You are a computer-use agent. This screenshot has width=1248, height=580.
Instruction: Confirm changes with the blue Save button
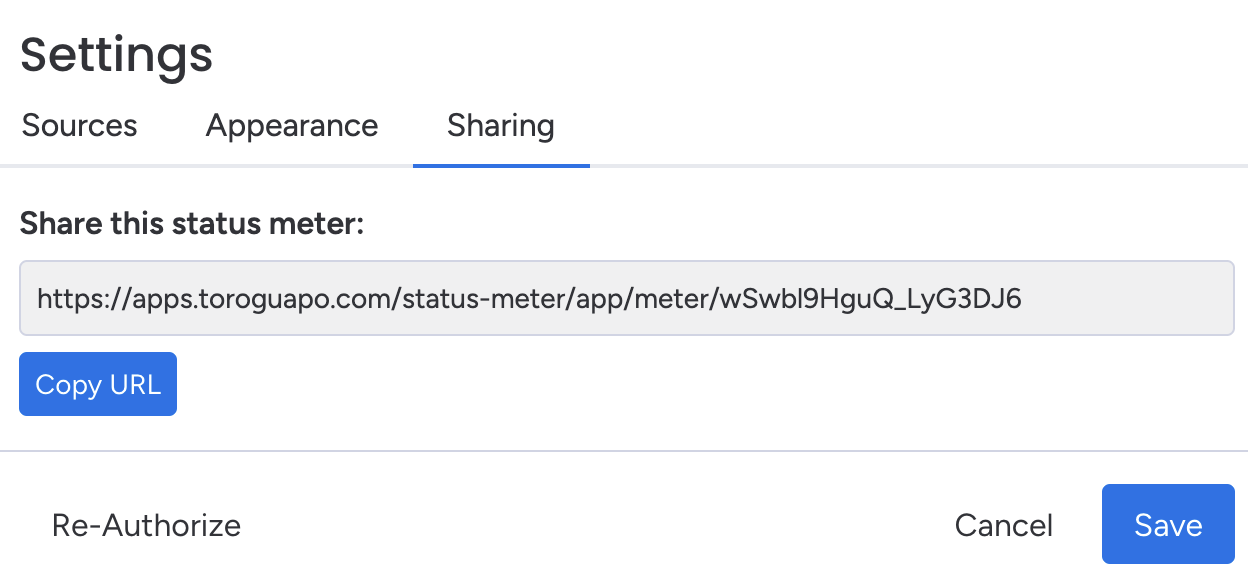(x=1168, y=524)
